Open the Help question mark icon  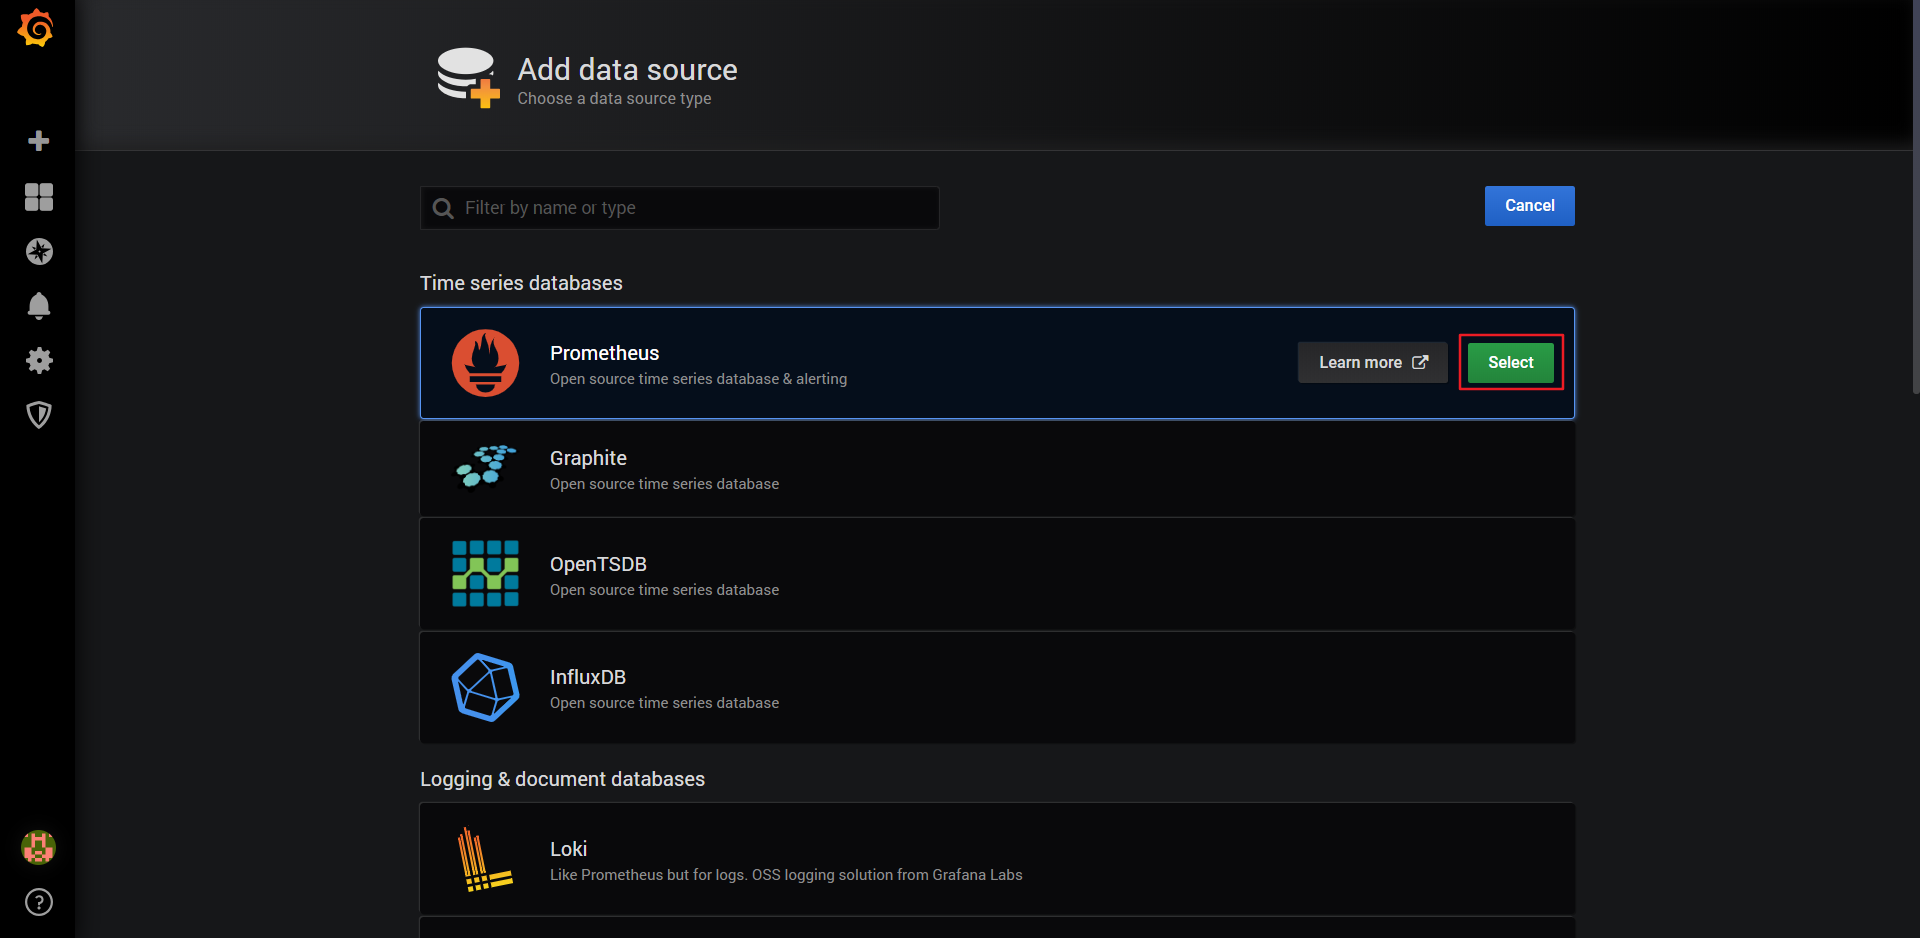tap(39, 902)
